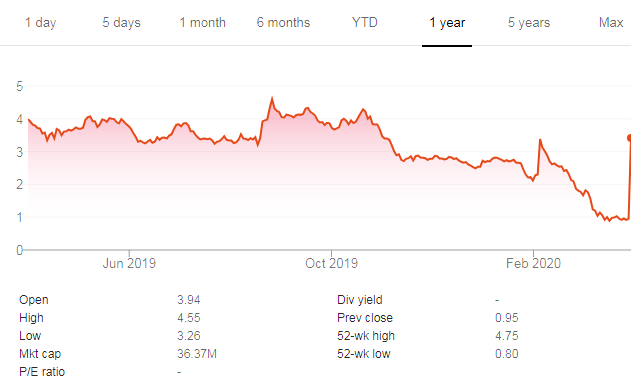Select the 5 days tab
Screen dimensions: 631x391
[x=122, y=23]
